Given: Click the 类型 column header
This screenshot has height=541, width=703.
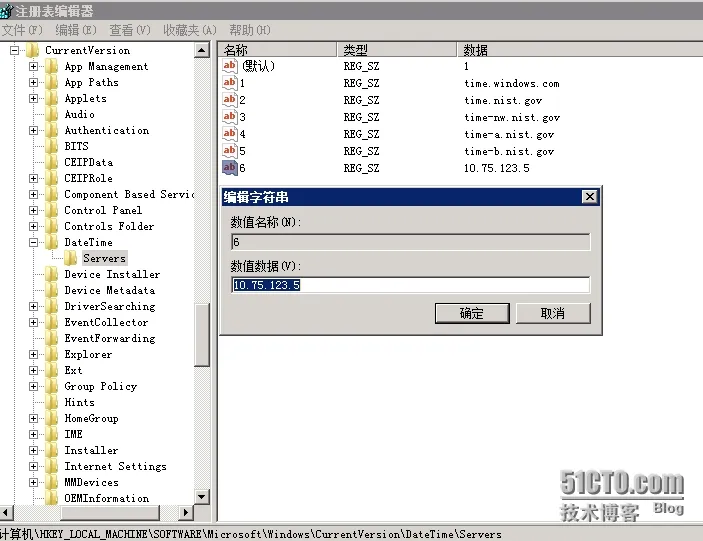Looking at the screenshot, I should (x=397, y=49).
